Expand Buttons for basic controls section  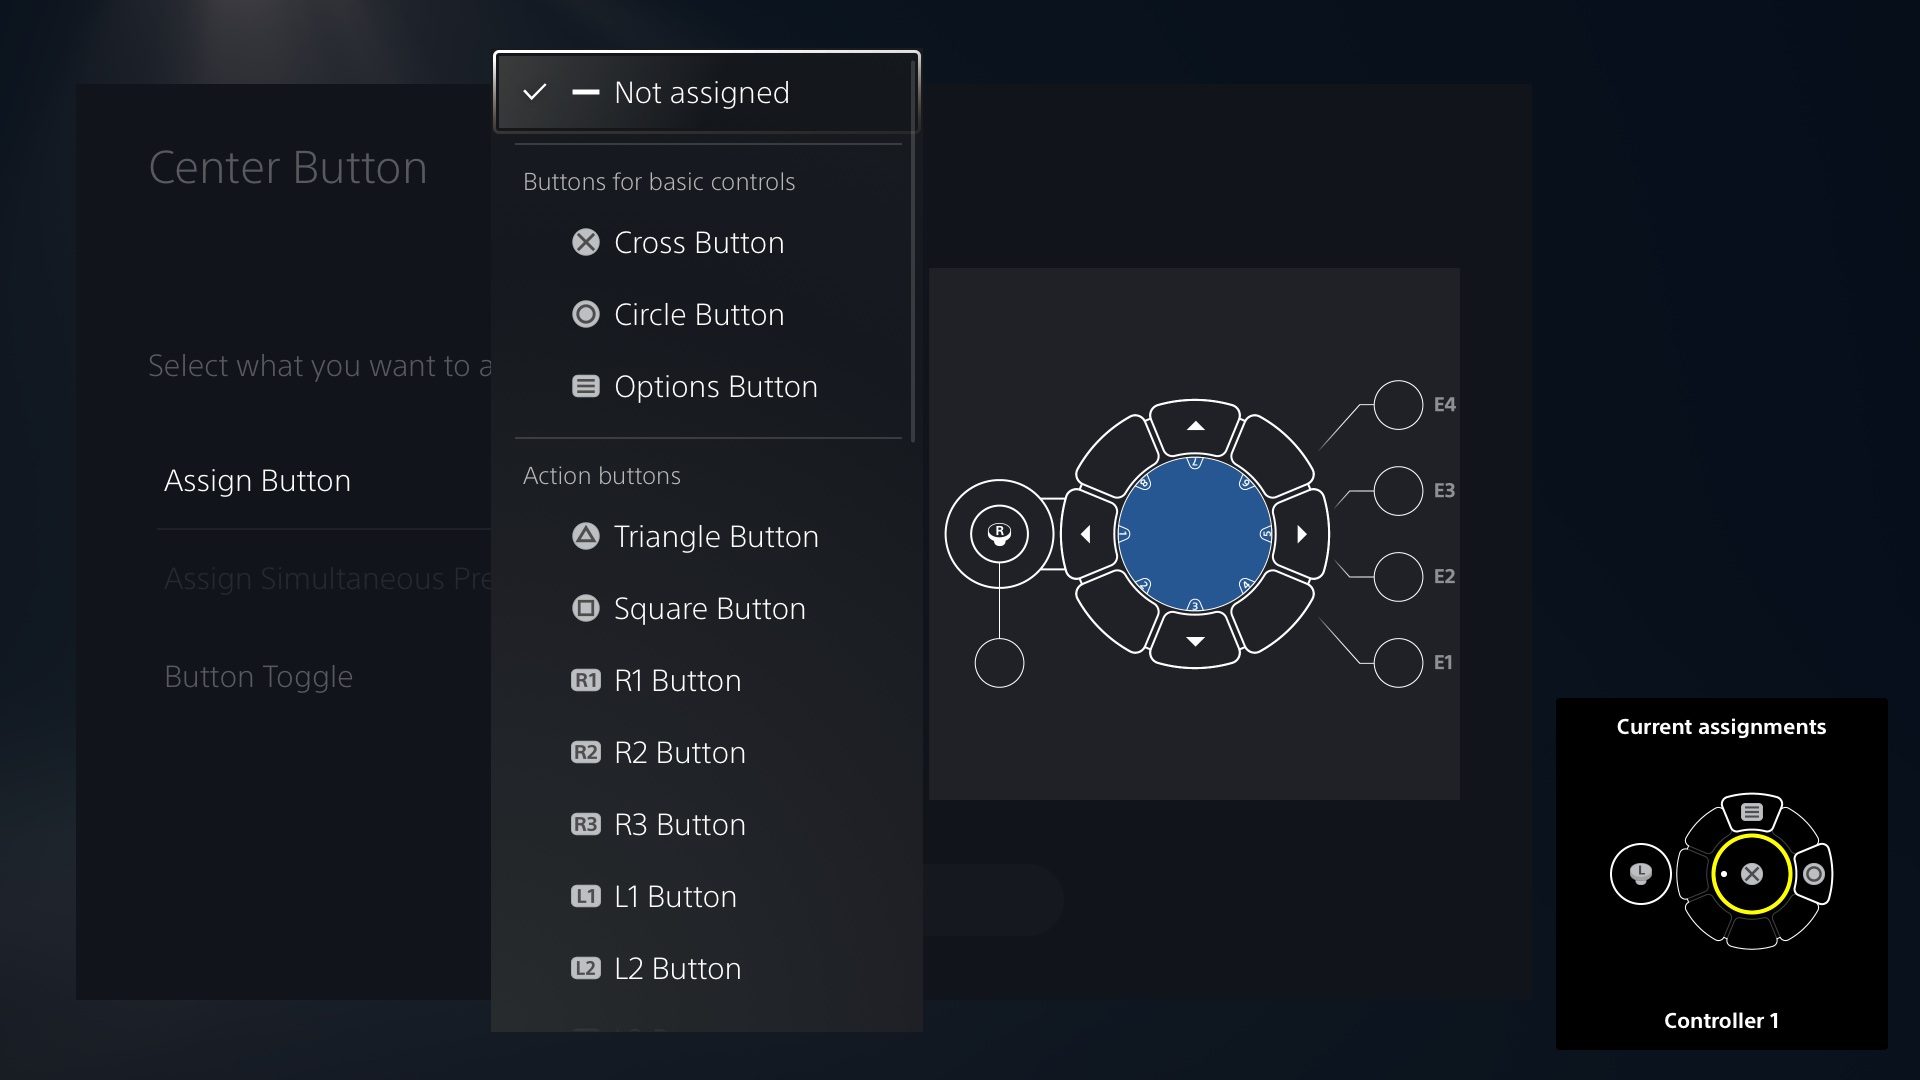659,181
